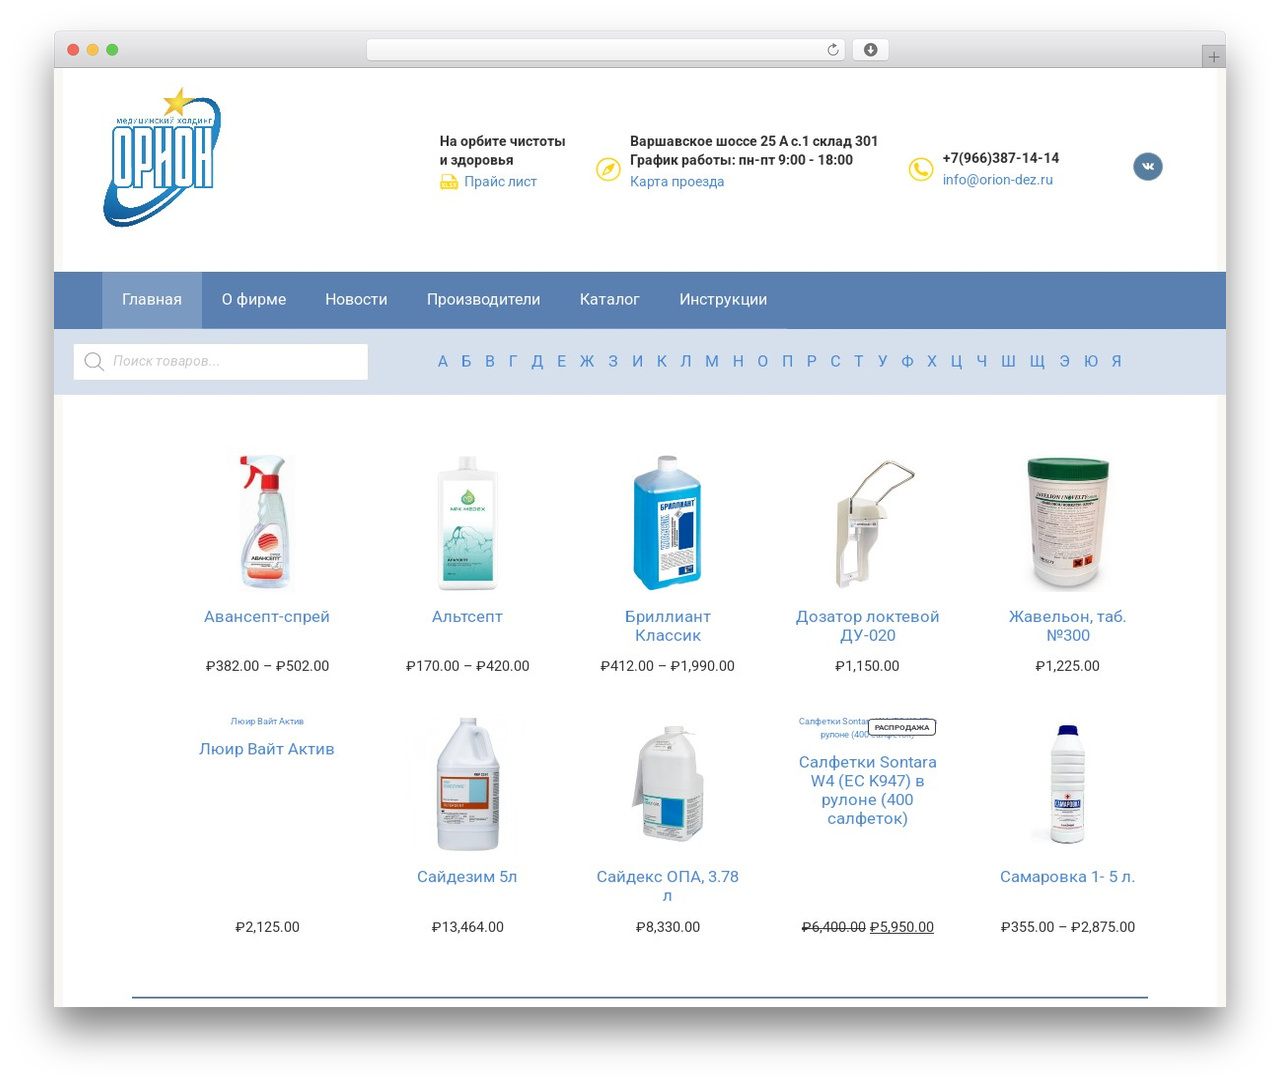Select the О фирме menu item
Image resolution: width=1280 pixels, height=1084 pixels.
click(253, 299)
